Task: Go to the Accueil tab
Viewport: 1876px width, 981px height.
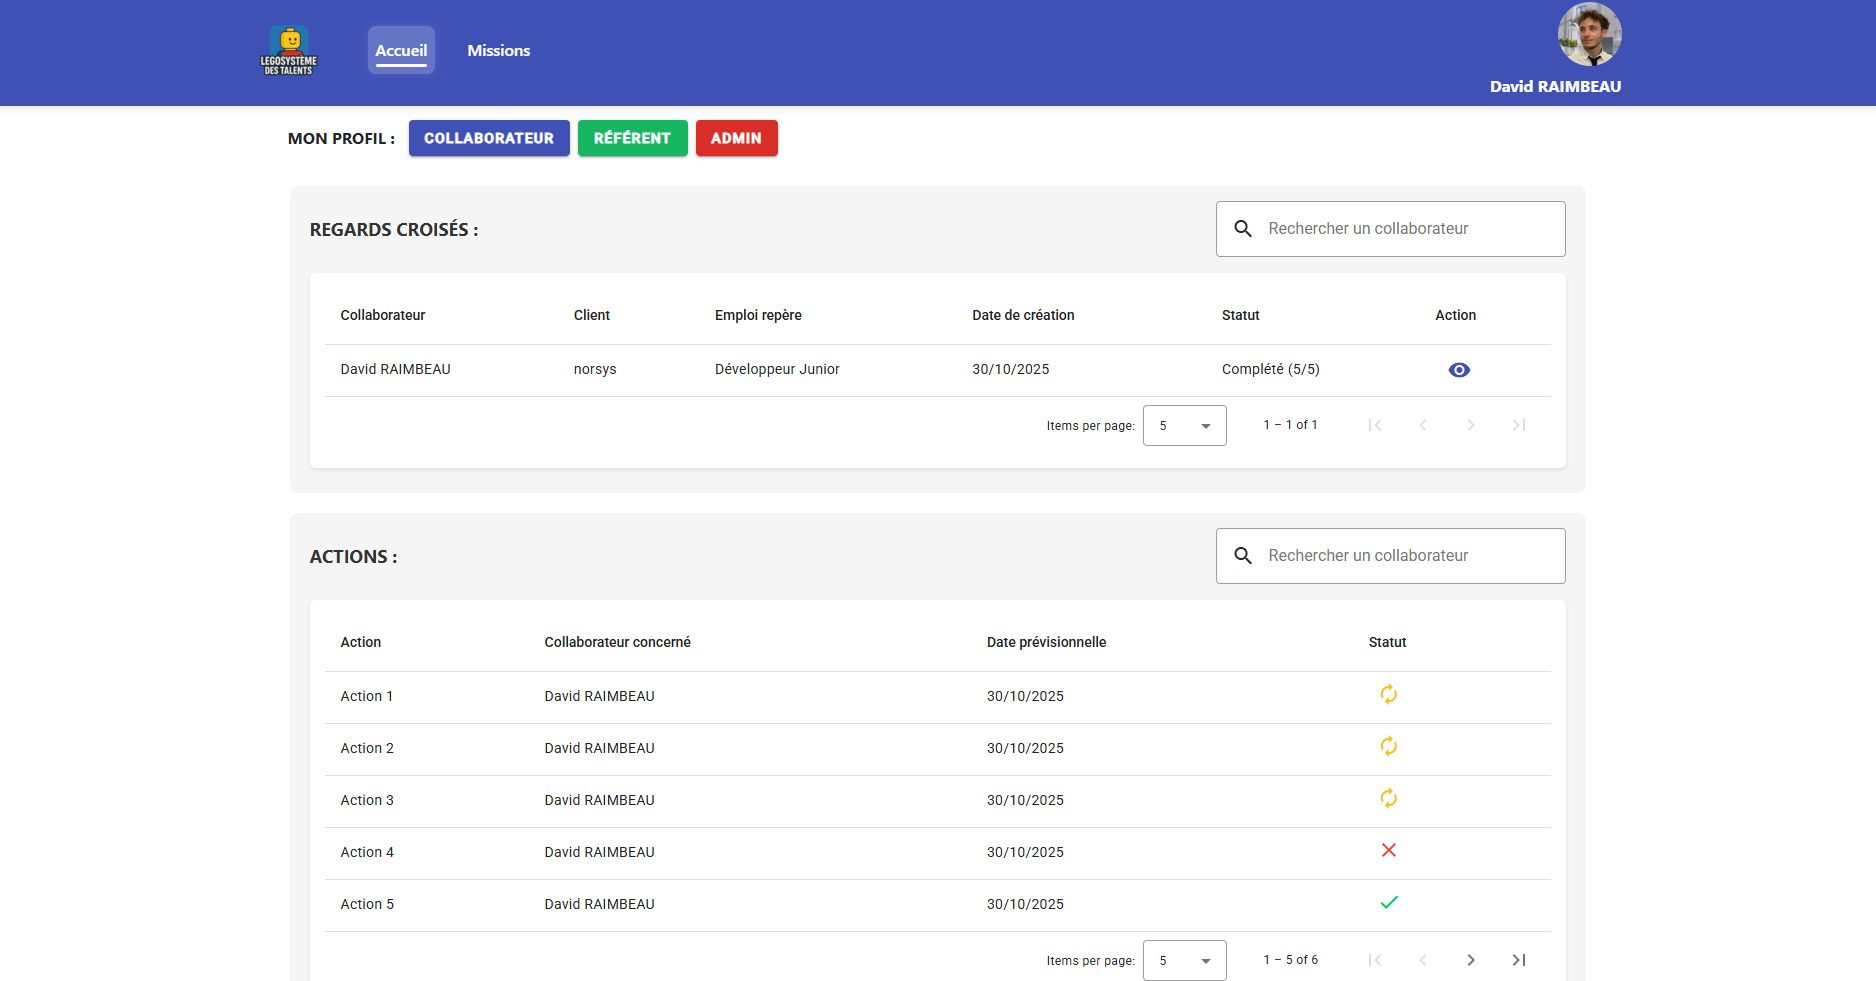Action: point(401,50)
